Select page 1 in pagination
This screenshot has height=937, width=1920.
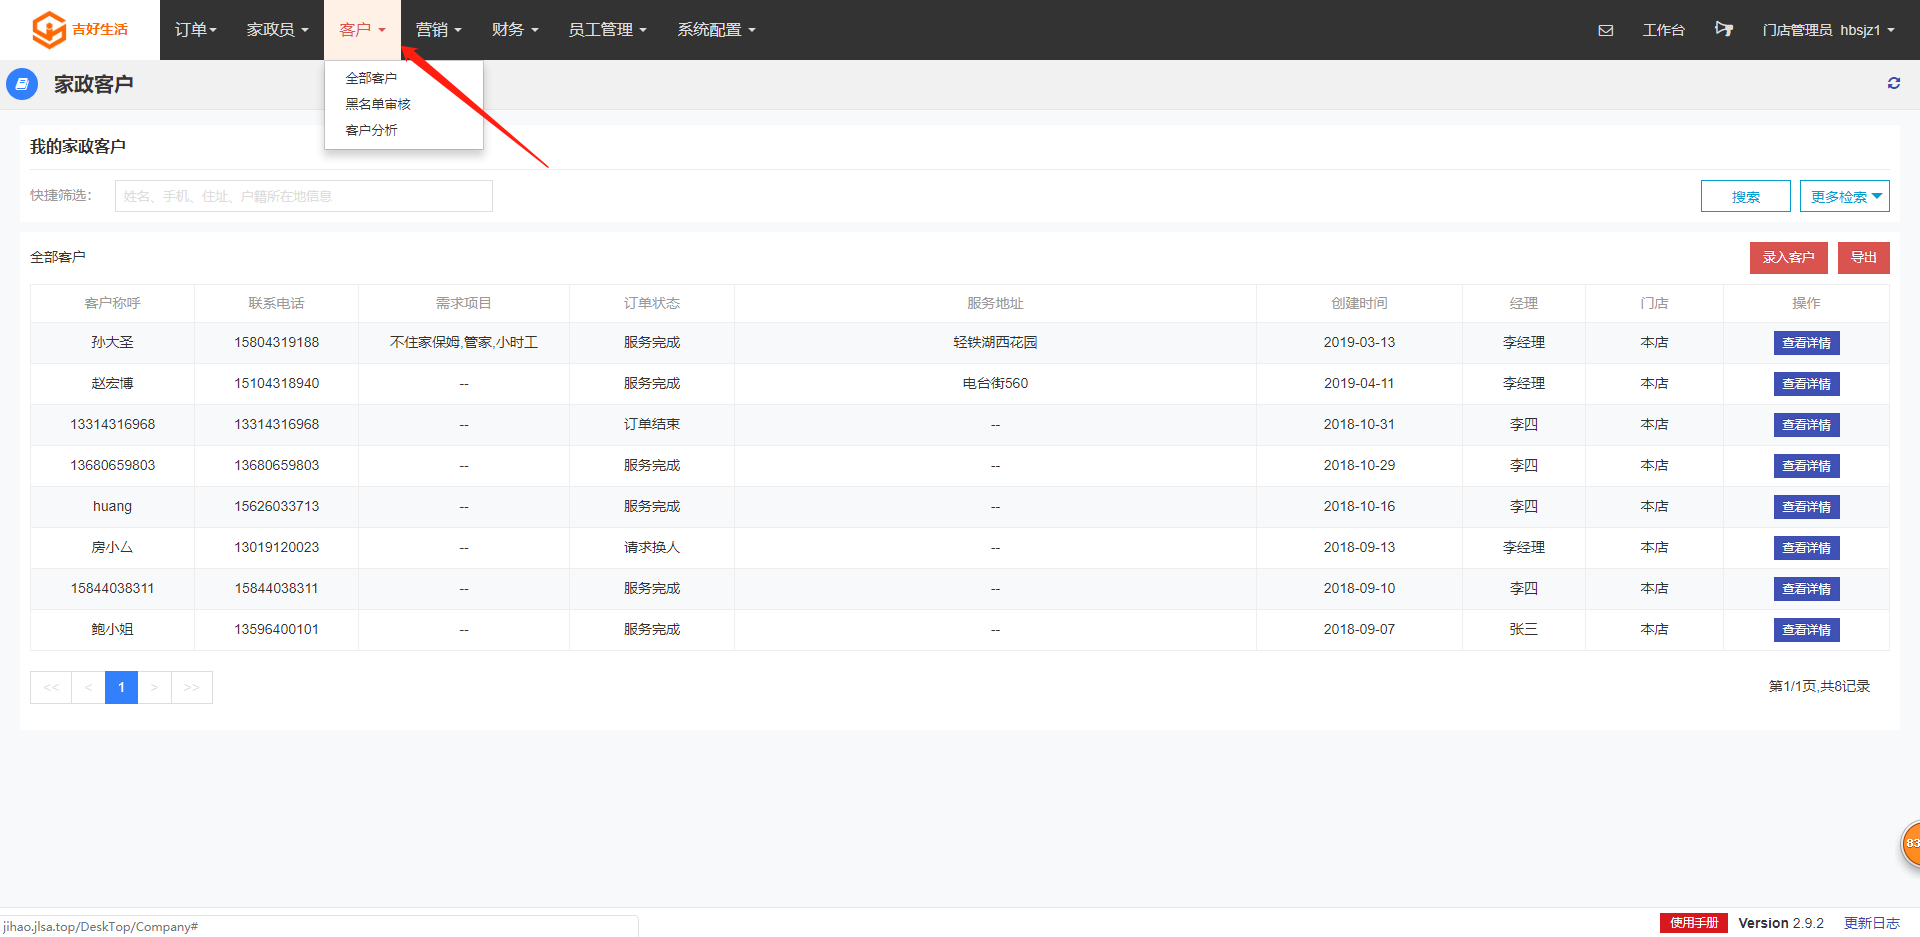pos(121,687)
